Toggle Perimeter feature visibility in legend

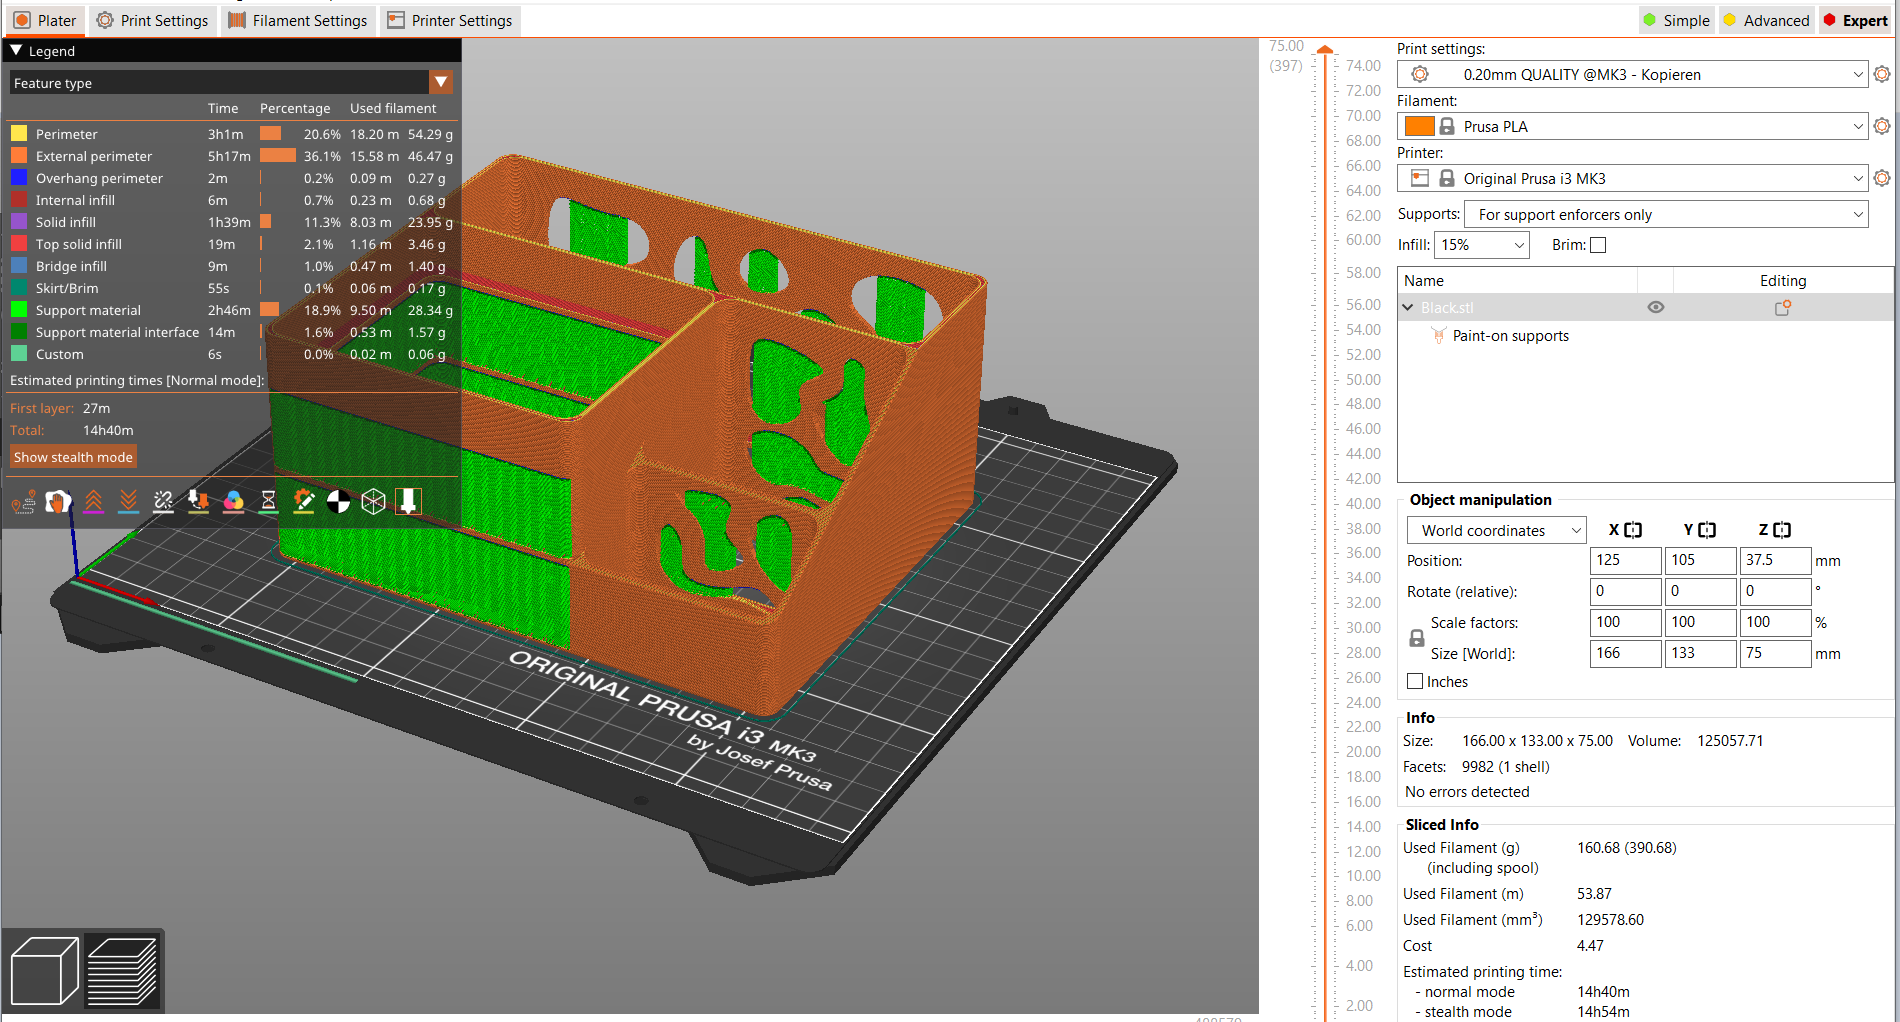[x=231, y=134]
